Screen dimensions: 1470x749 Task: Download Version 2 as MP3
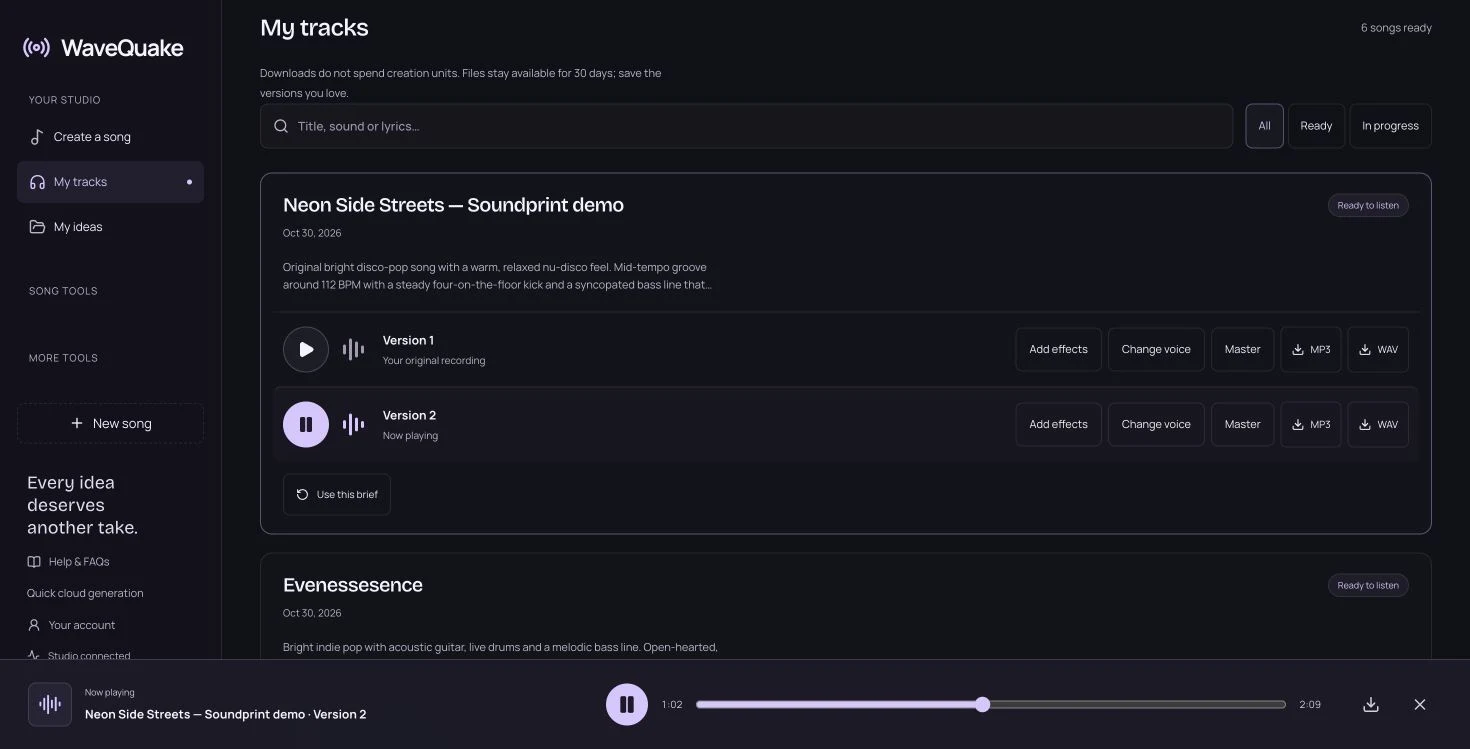click(x=1311, y=424)
